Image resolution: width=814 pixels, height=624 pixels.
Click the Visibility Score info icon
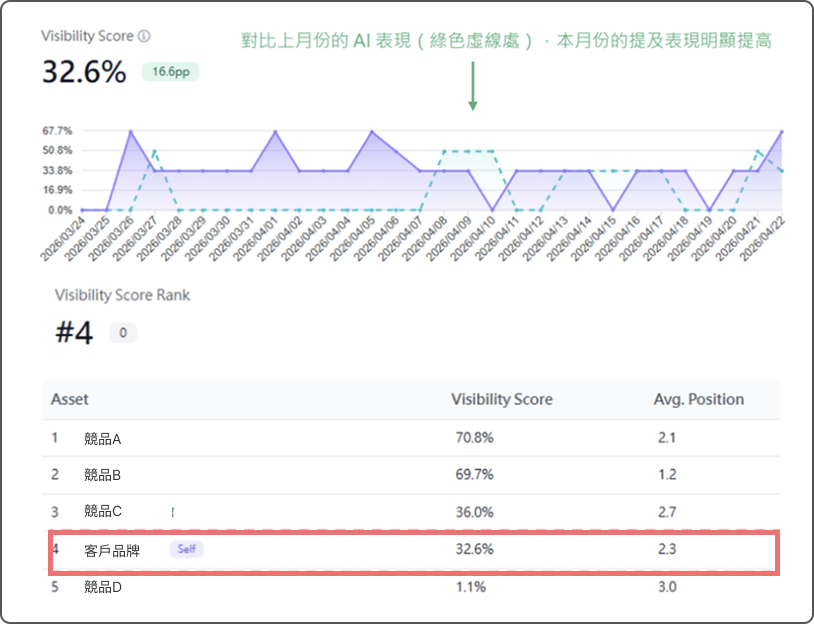145,36
